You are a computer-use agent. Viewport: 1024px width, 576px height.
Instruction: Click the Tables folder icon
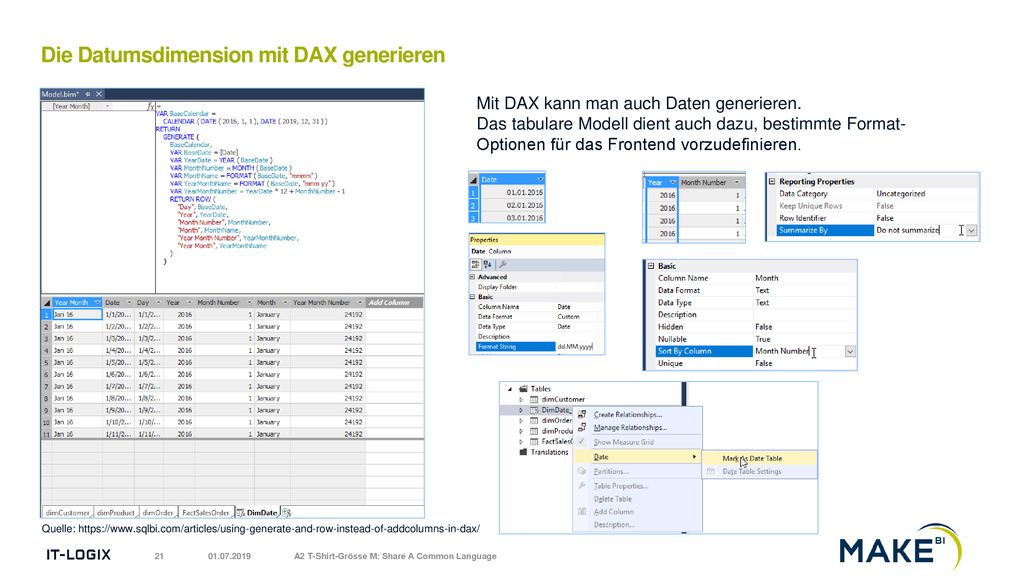click(x=523, y=389)
